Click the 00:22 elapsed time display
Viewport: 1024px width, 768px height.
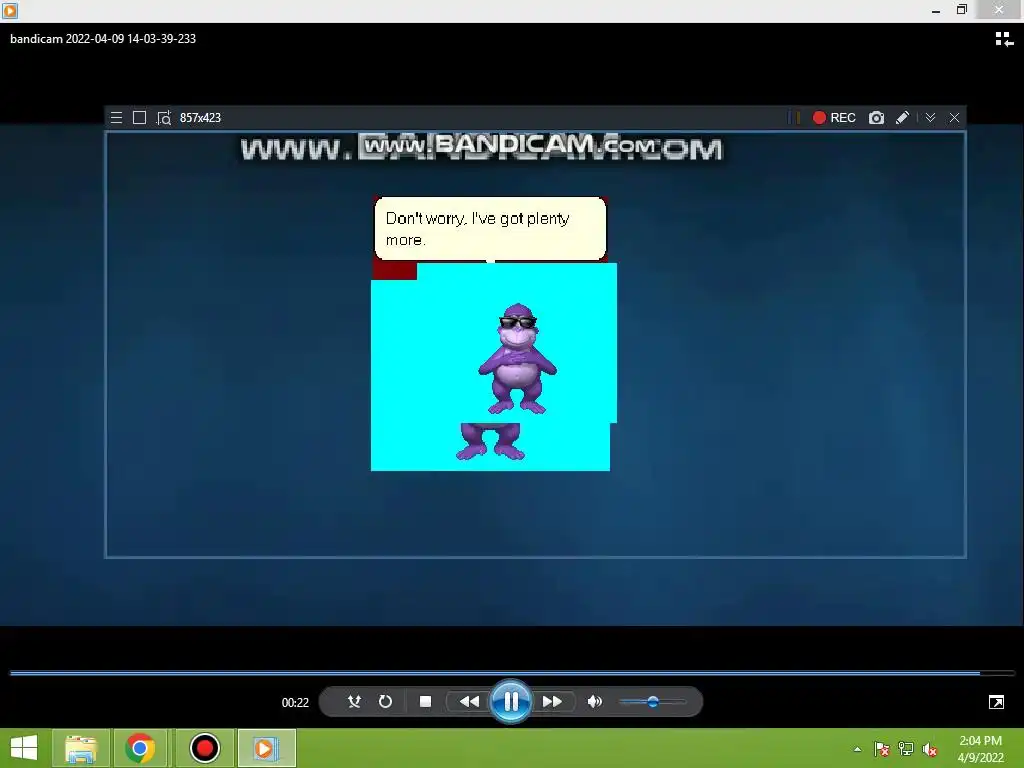click(295, 702)
